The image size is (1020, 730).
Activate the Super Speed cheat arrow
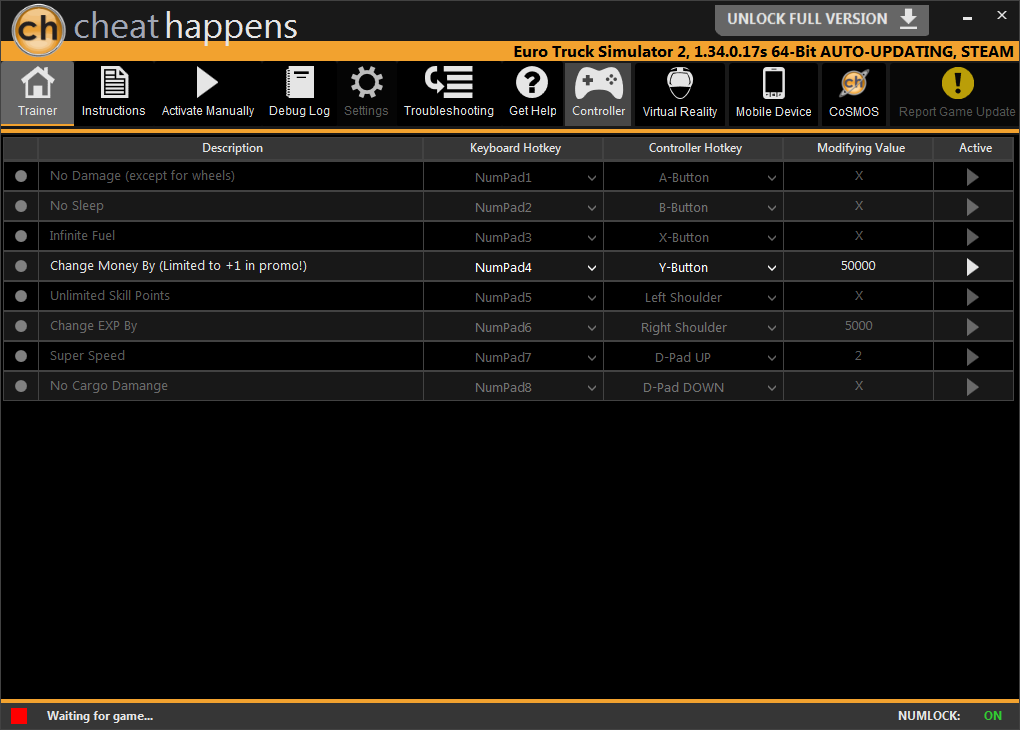(x=973, y=357)
